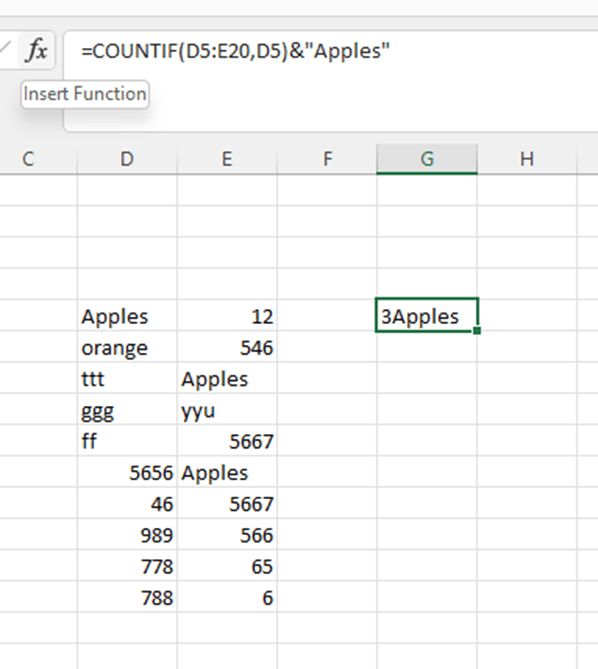598x669 pixels.
Task: Click into the formula bar containing COUNTIF
Action: coord(331,81)
